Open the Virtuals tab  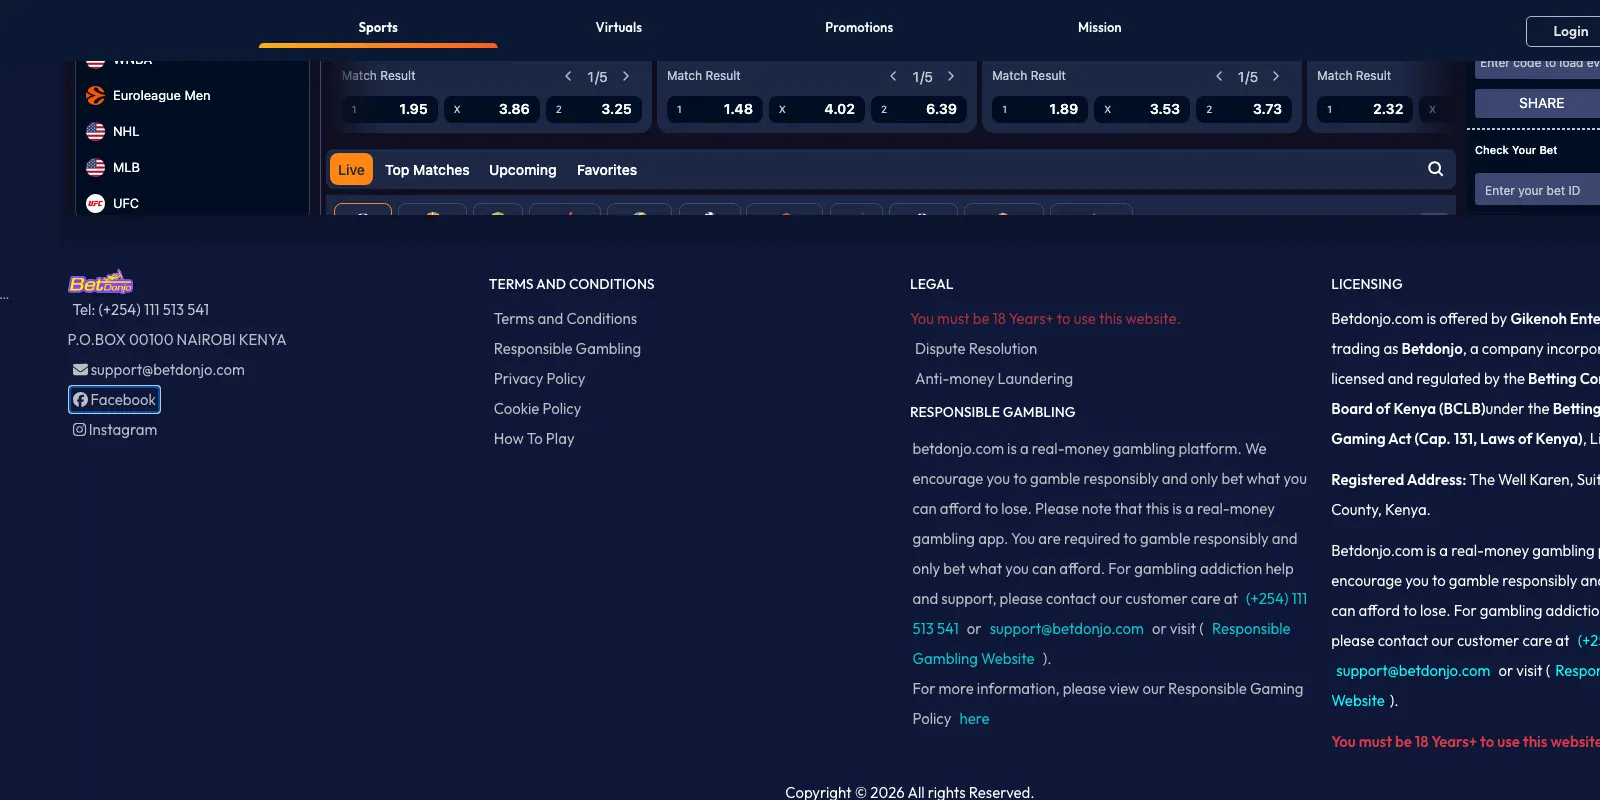(x=619, y=27)
